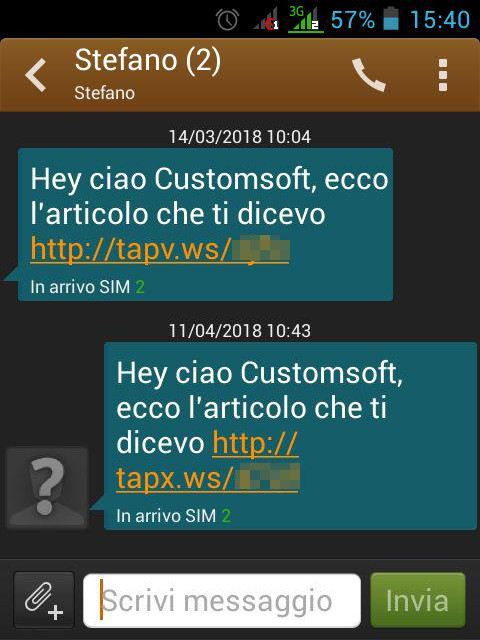The width and height of the screenshot is (480, 640).
Task: Call Stefano with the phone icon
Action: point(369,75)
